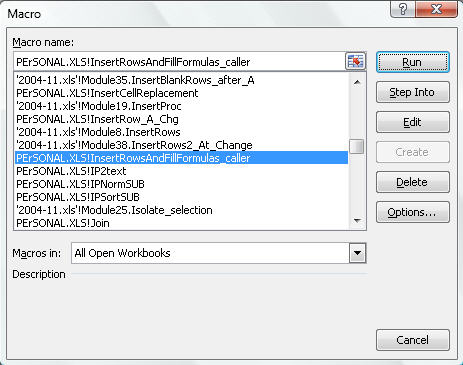This screenshot has height=365, width=463.
Task: Click the collapse dialog range-select icon
Action: (355, 61)
